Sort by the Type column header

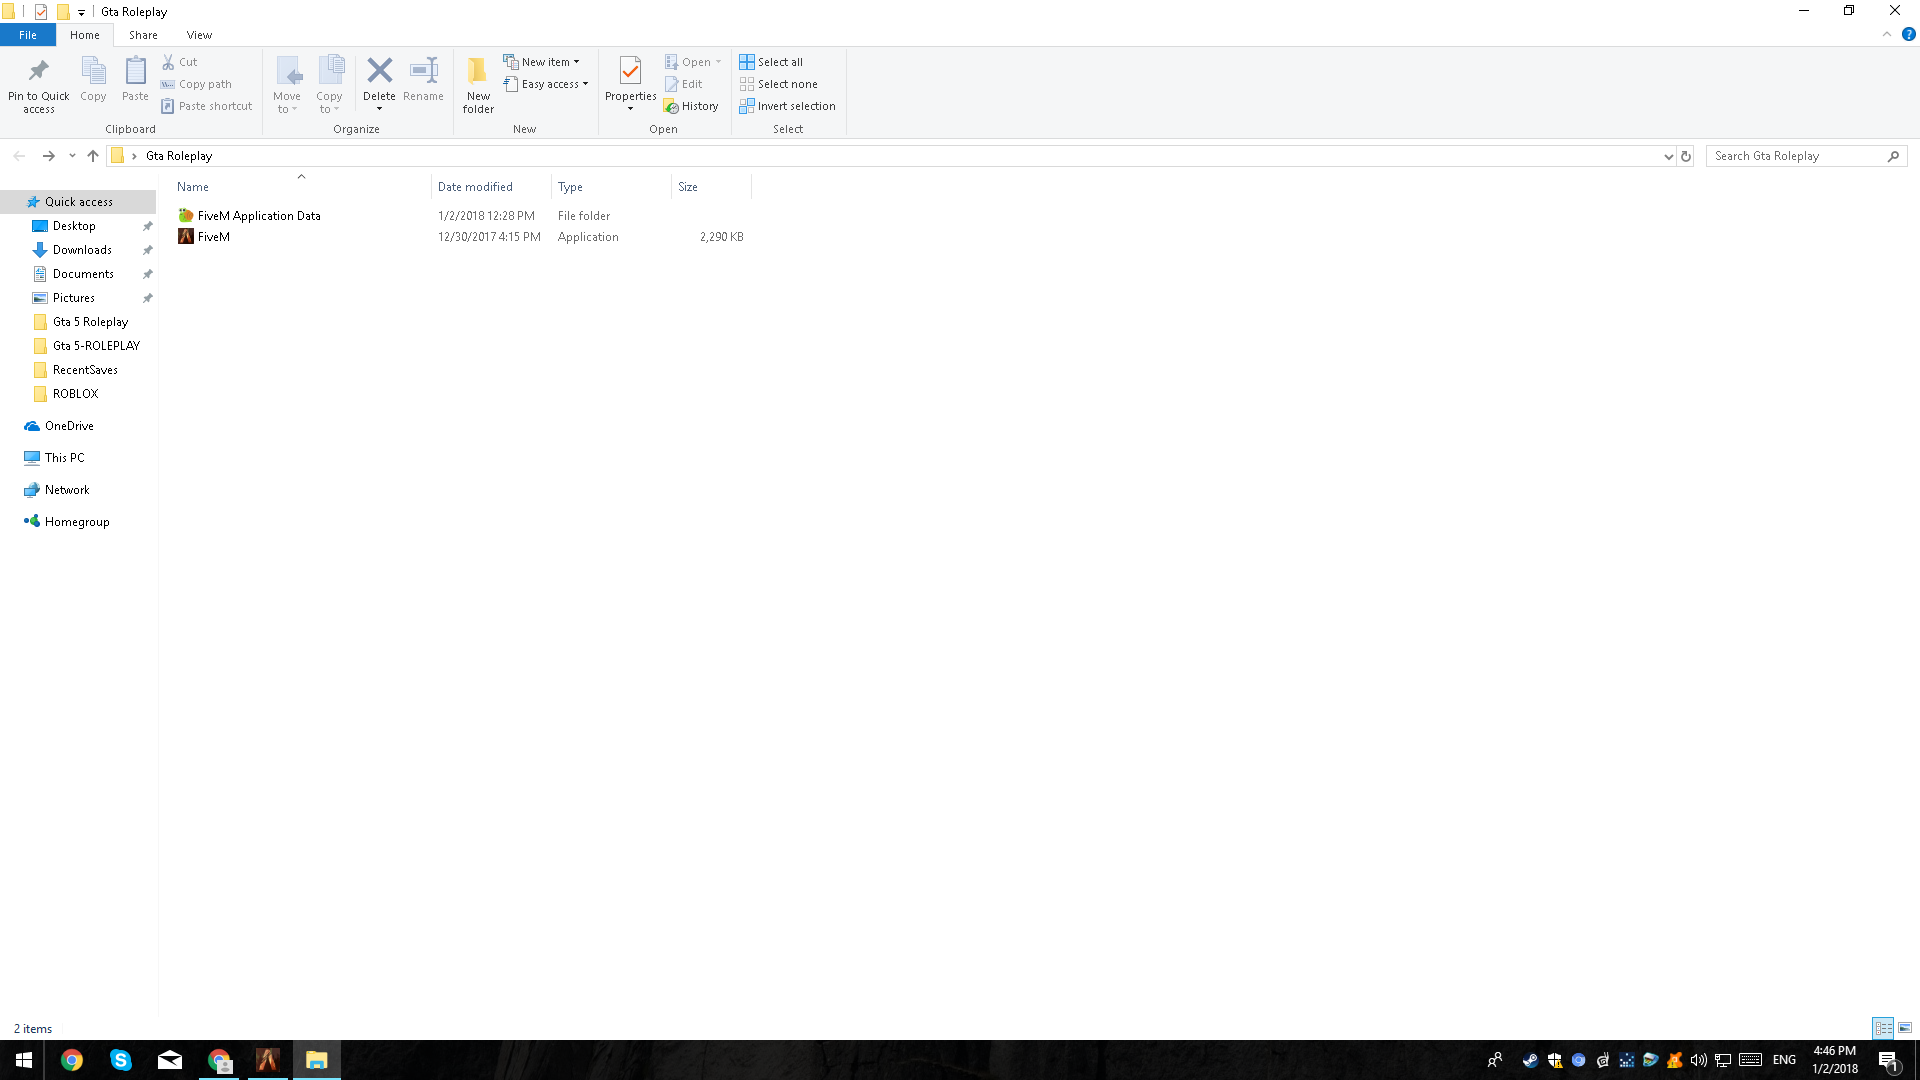(611, 187)
